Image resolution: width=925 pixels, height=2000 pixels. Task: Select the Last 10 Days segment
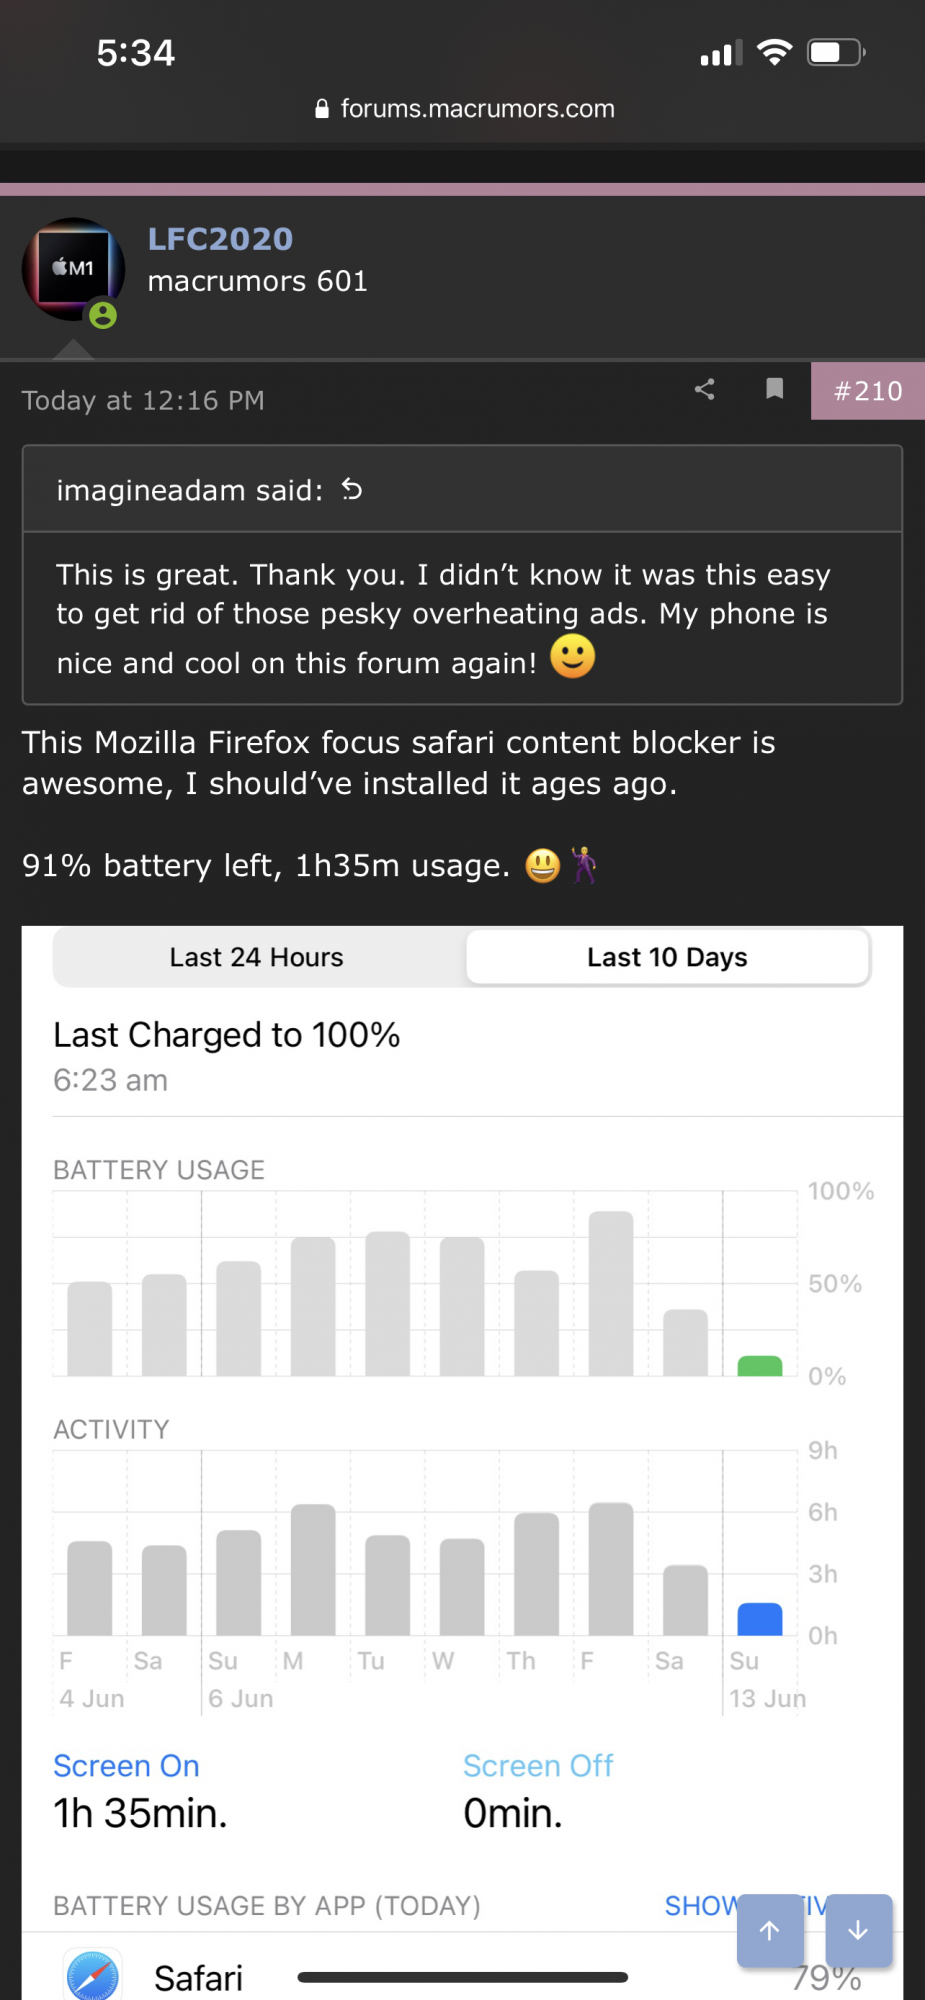(x=667, y=957)
